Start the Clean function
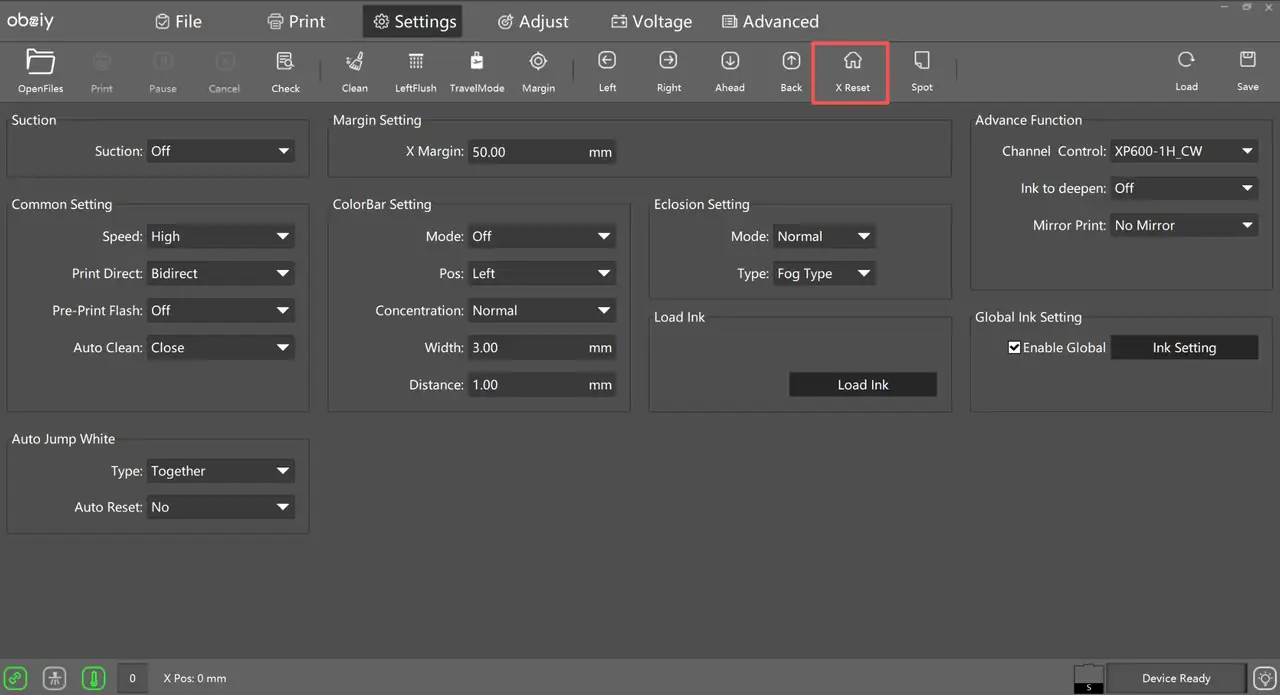 pos(355,62)
